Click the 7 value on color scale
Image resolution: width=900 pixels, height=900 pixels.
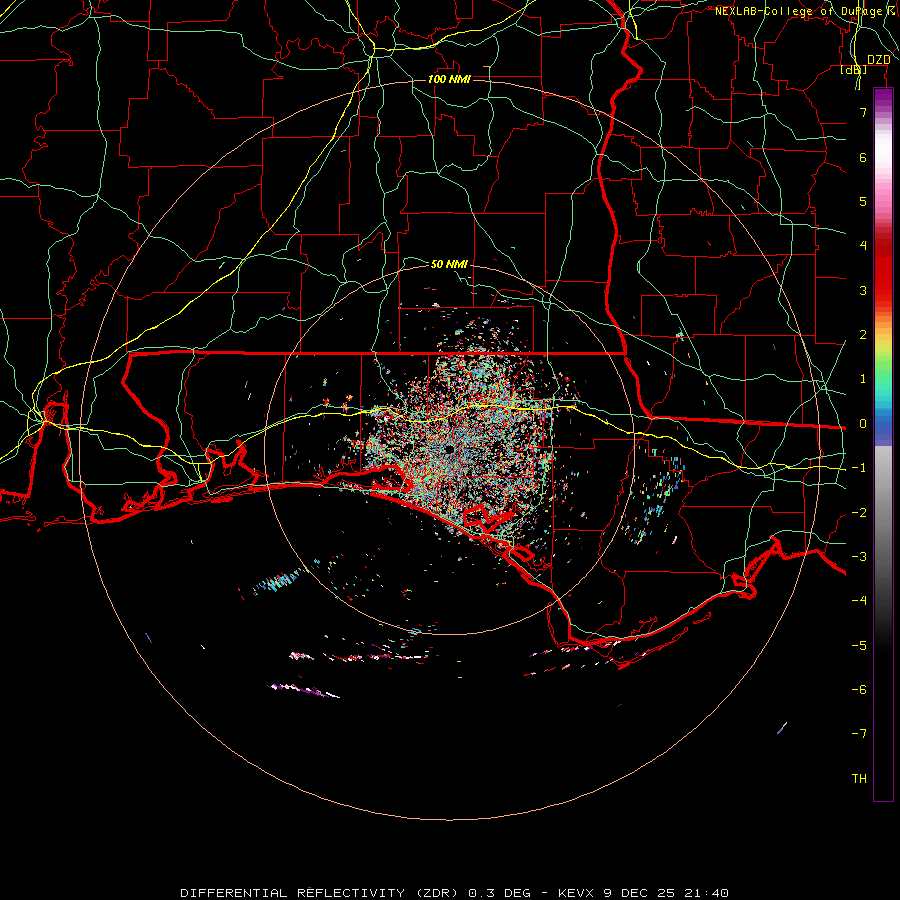pos(863,112)
